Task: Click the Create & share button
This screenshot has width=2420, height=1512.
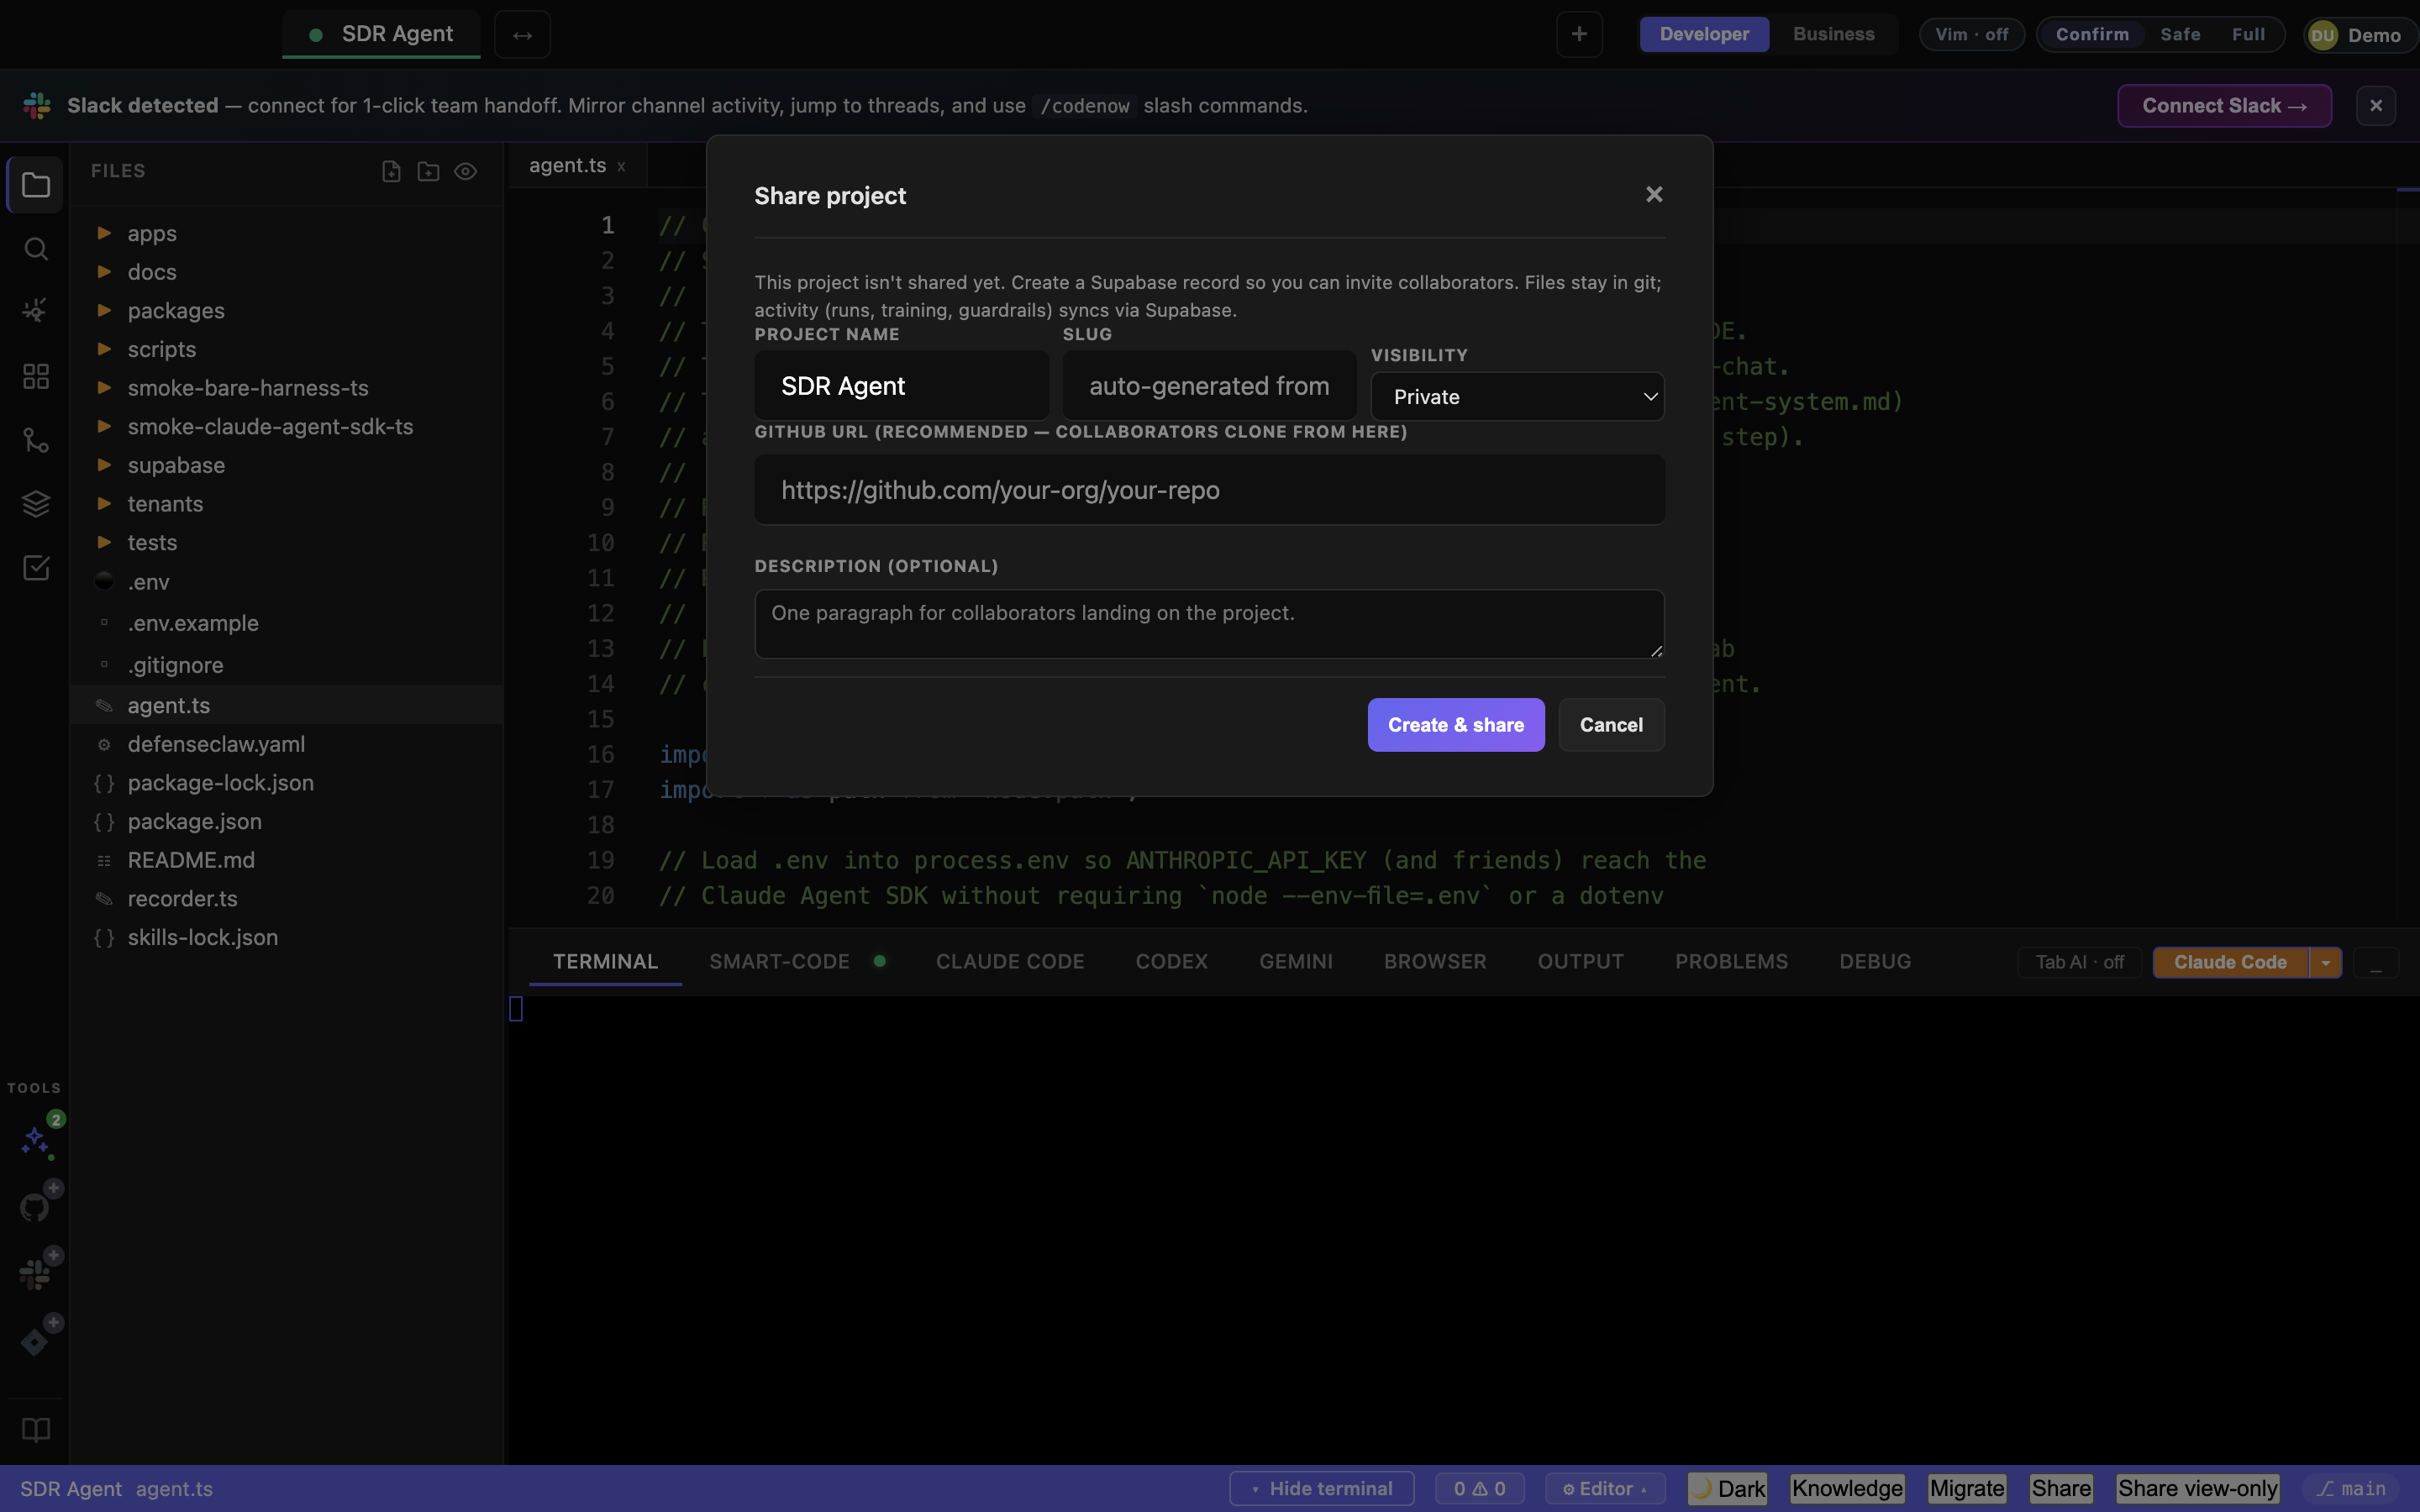Action: click(x=1456, y=725)
